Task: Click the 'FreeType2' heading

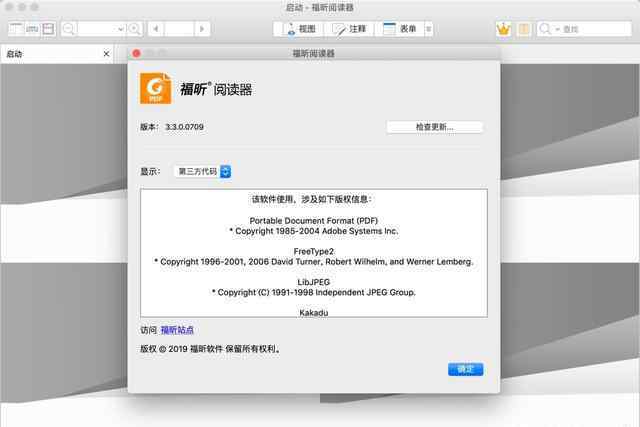Action: (313, 251)
